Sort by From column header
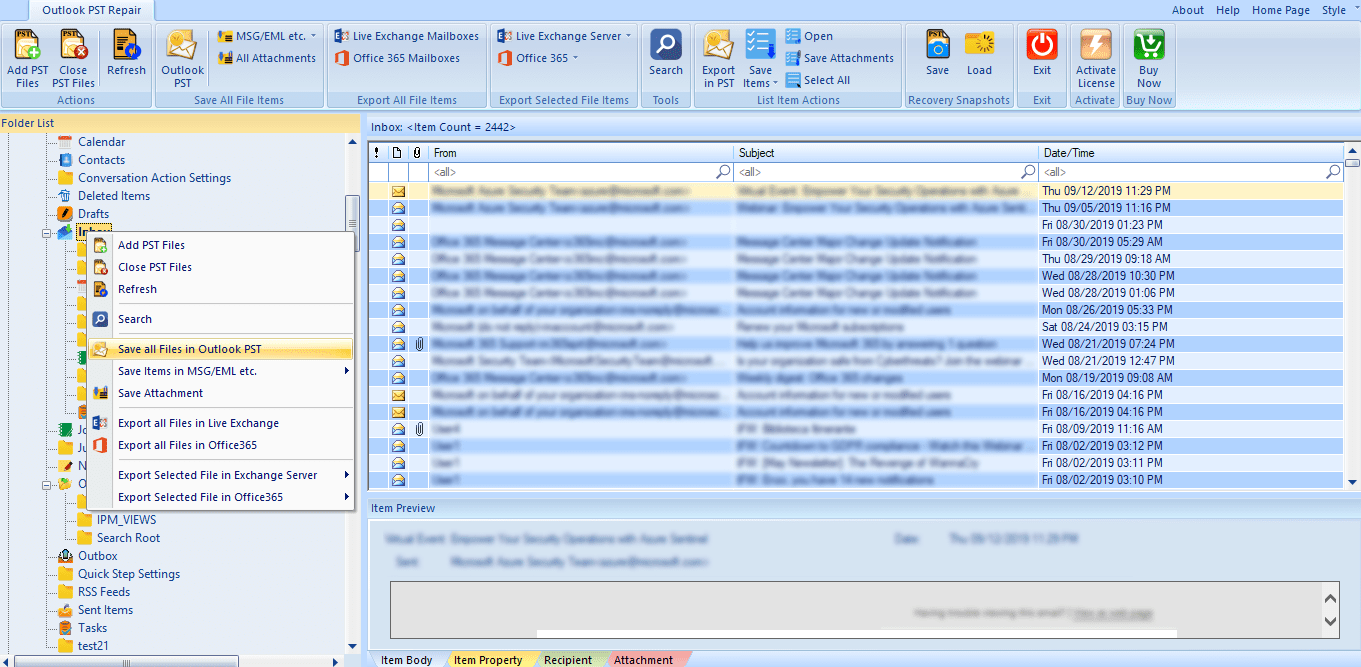The height and width of the screenshot is (667, 1361). (581, 153)
